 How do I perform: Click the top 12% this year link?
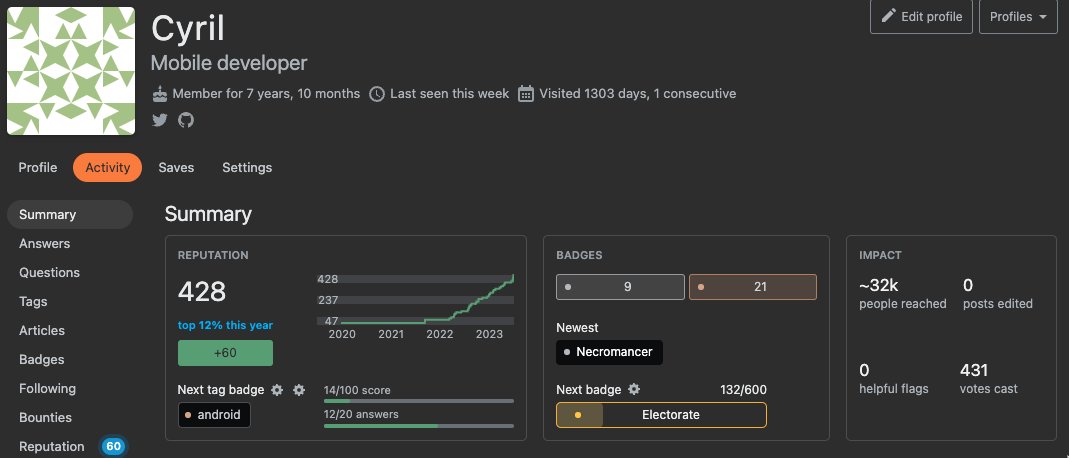click(225, 325)
